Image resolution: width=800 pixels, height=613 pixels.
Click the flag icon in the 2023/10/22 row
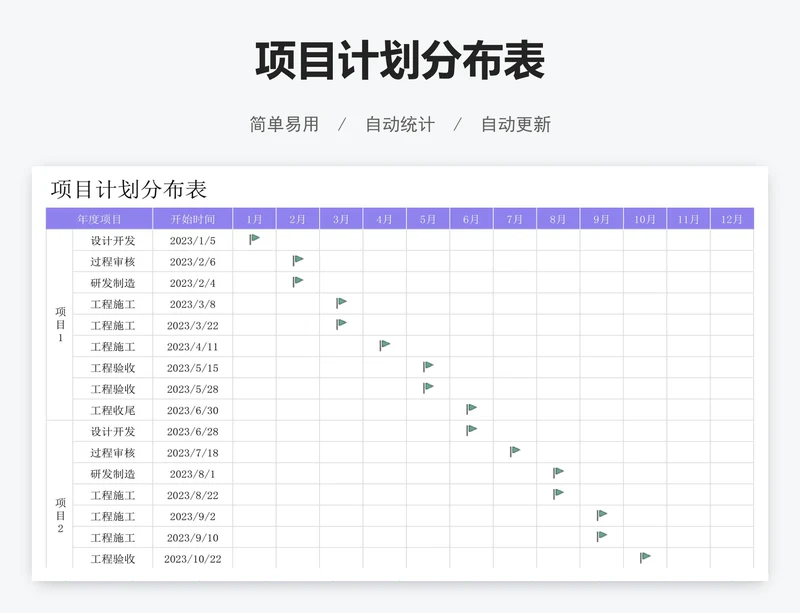[x=645, y=557]
